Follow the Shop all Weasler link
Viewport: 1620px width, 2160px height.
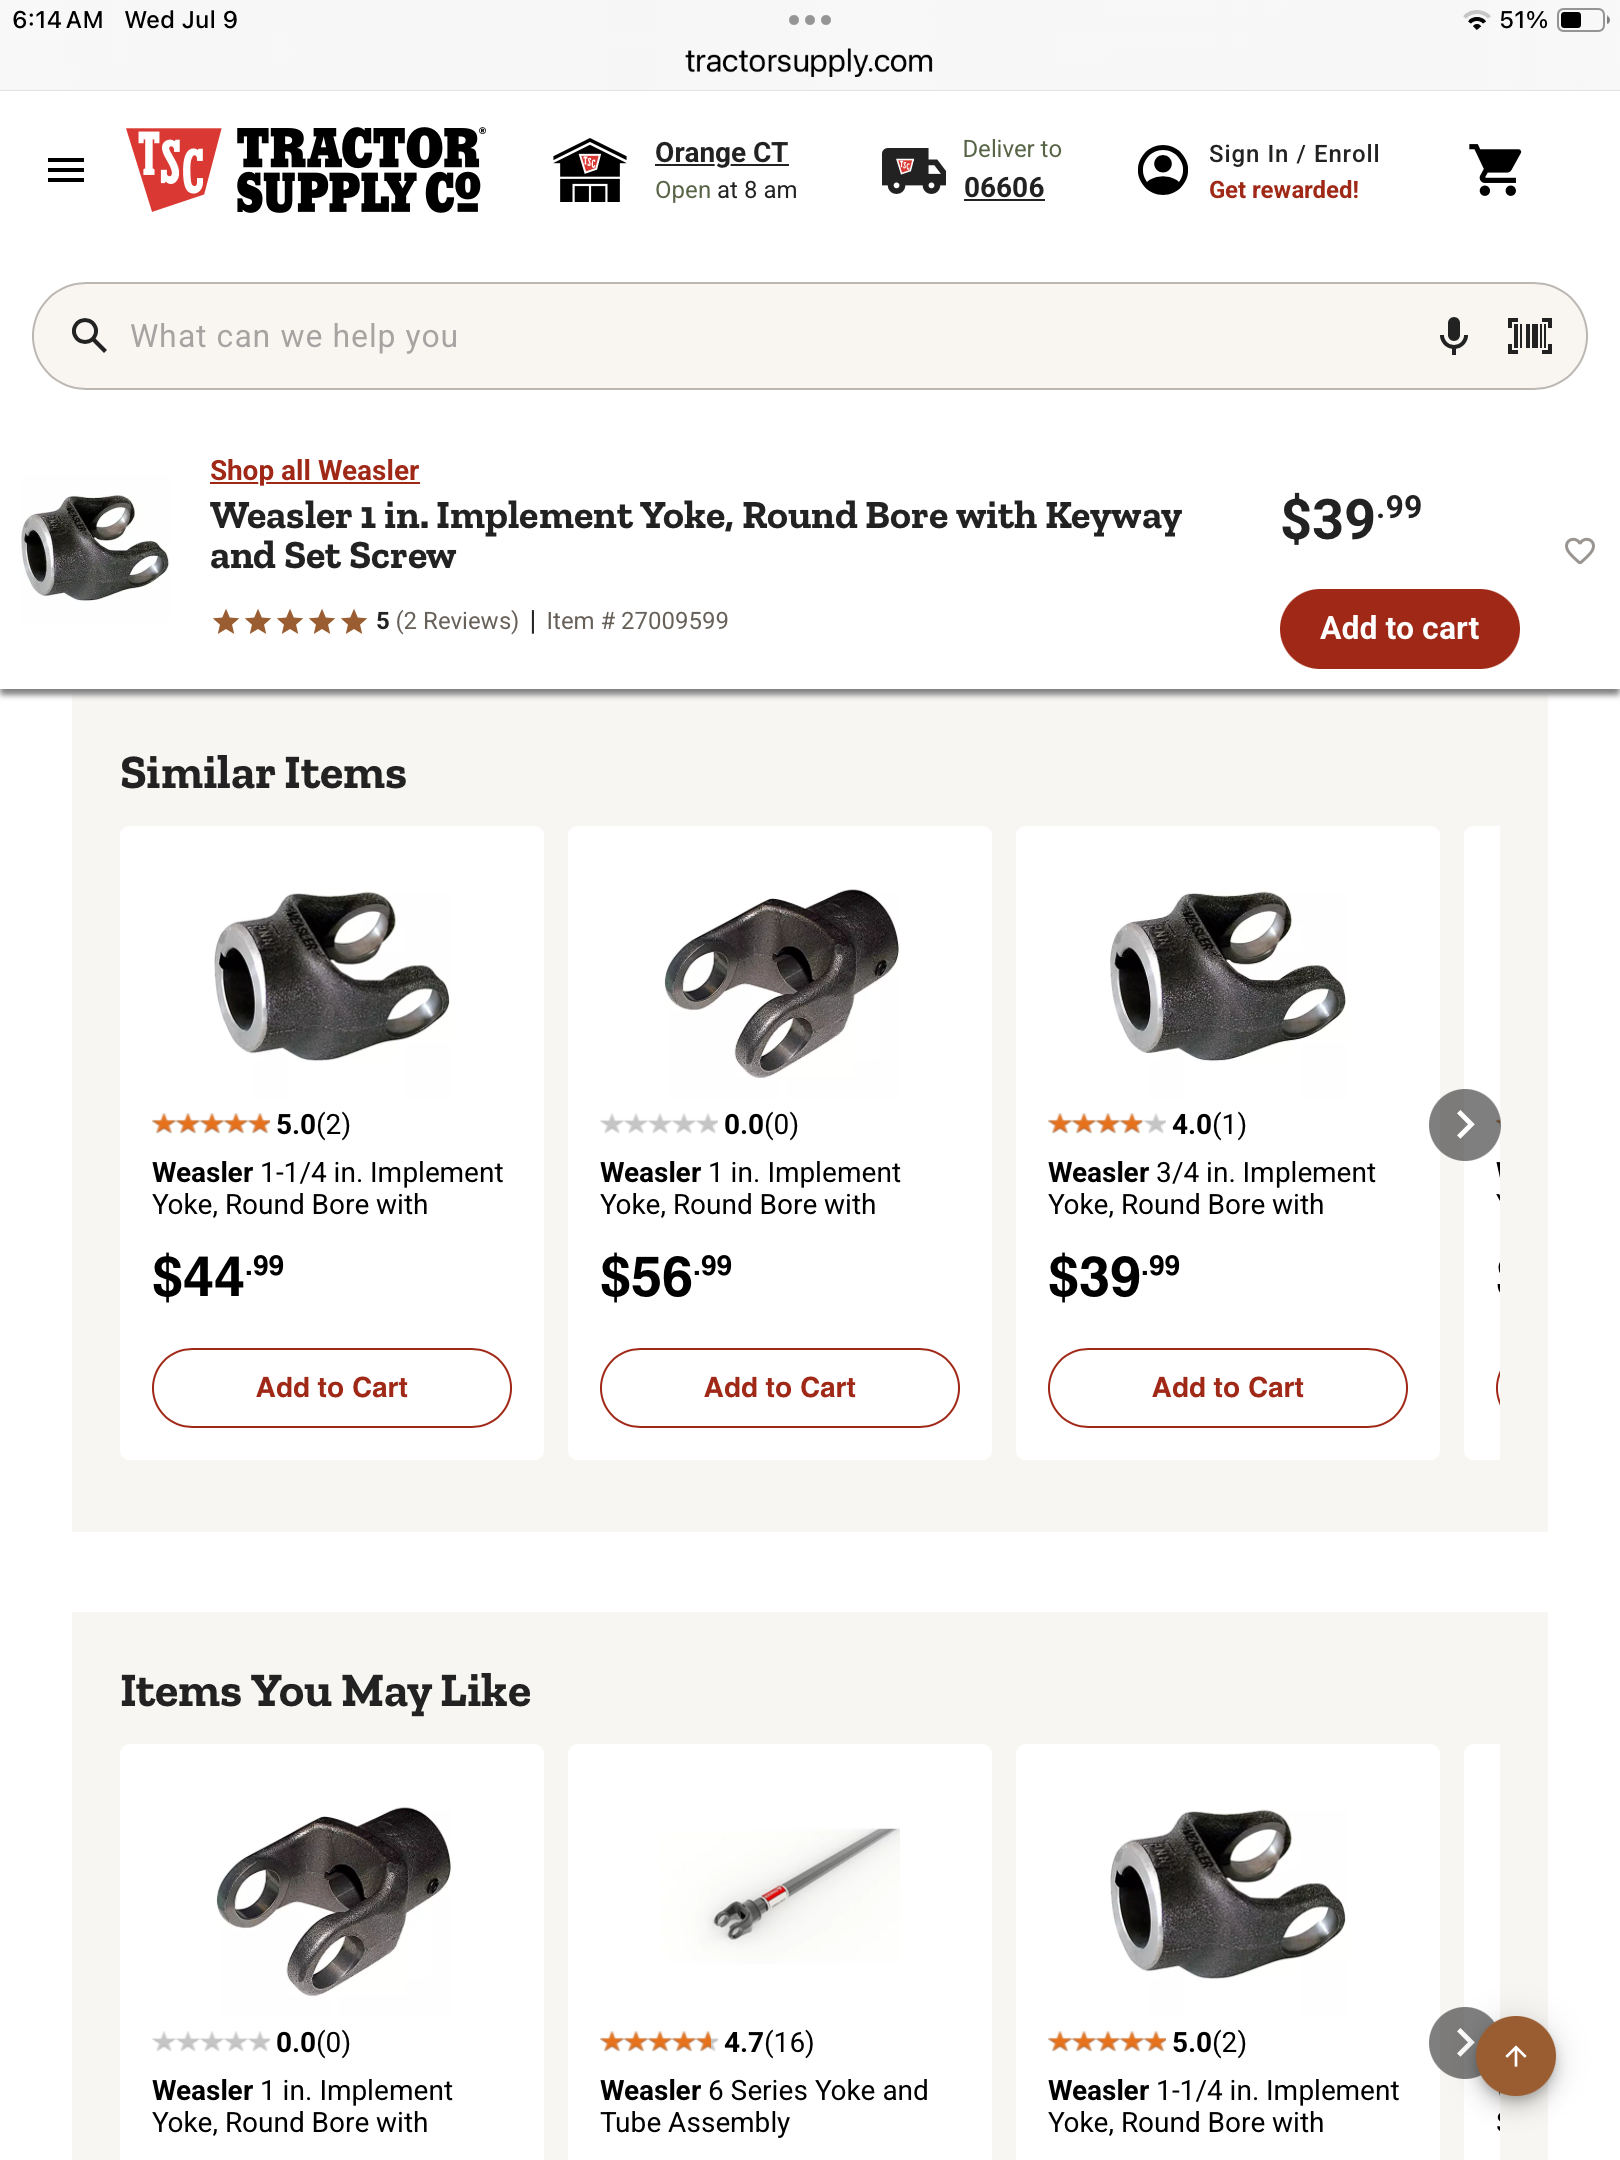coord(314,470)
